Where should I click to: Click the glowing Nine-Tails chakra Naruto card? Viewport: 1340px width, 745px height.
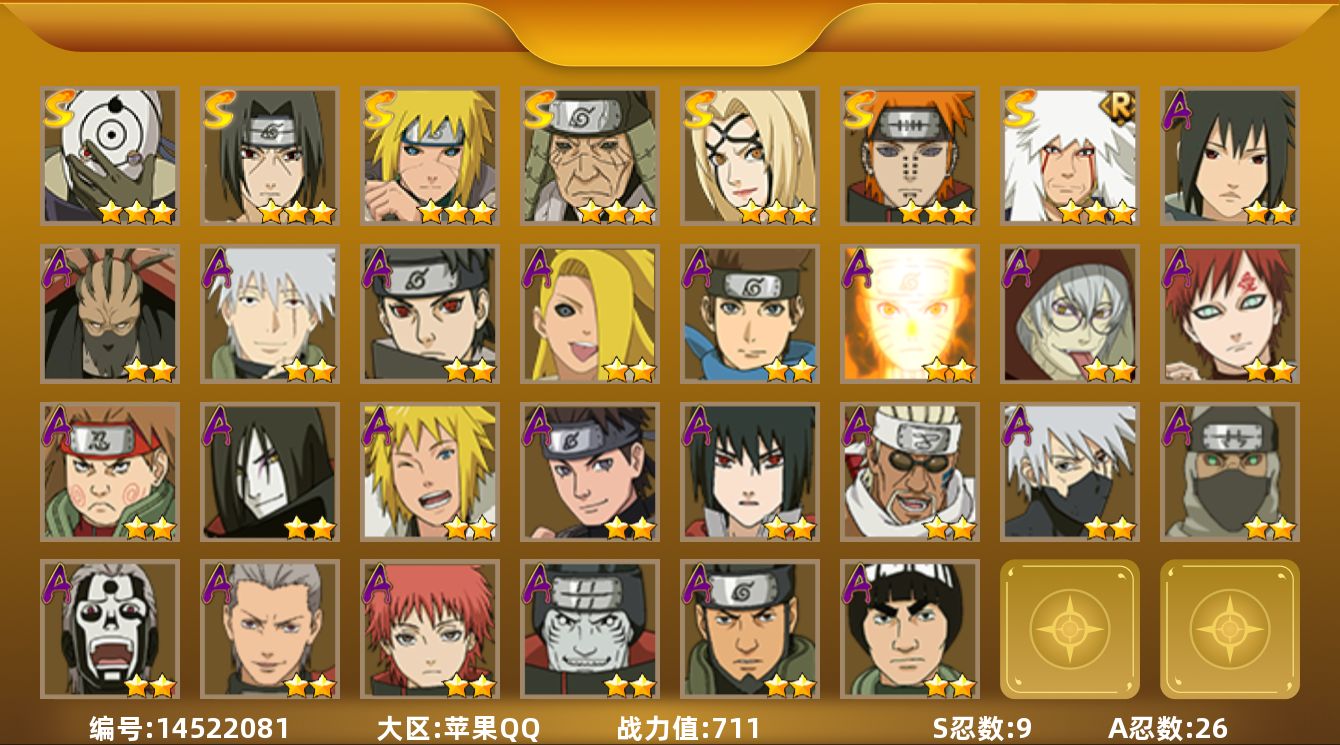(x=910, y=313)
